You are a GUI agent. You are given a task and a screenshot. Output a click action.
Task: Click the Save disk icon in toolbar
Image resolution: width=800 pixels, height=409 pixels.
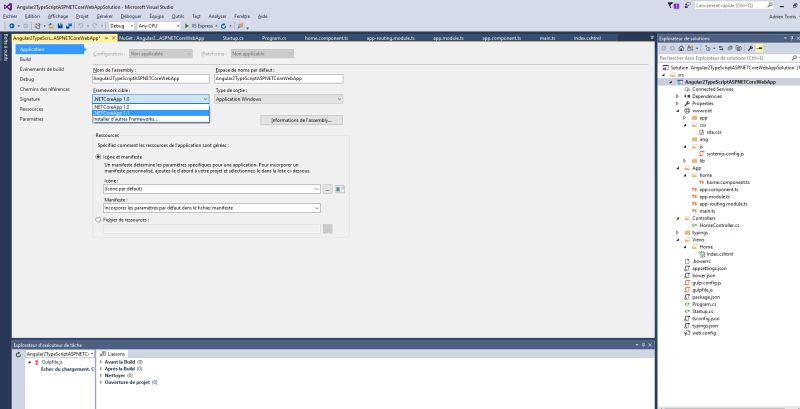(x=60, y=25)
